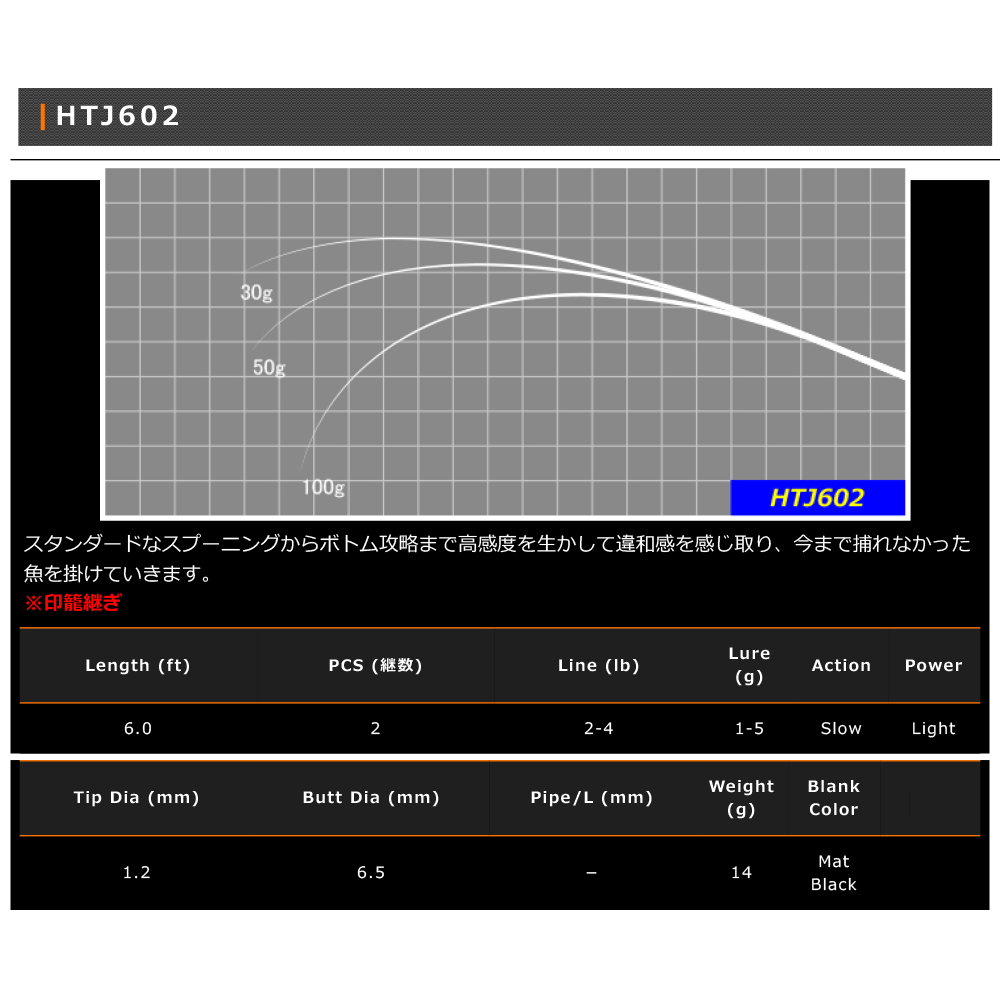The width and height of the screenshot is (1000, 1000).
Task: Click the HTJ602 header title text
Action: tap(118, 116)
